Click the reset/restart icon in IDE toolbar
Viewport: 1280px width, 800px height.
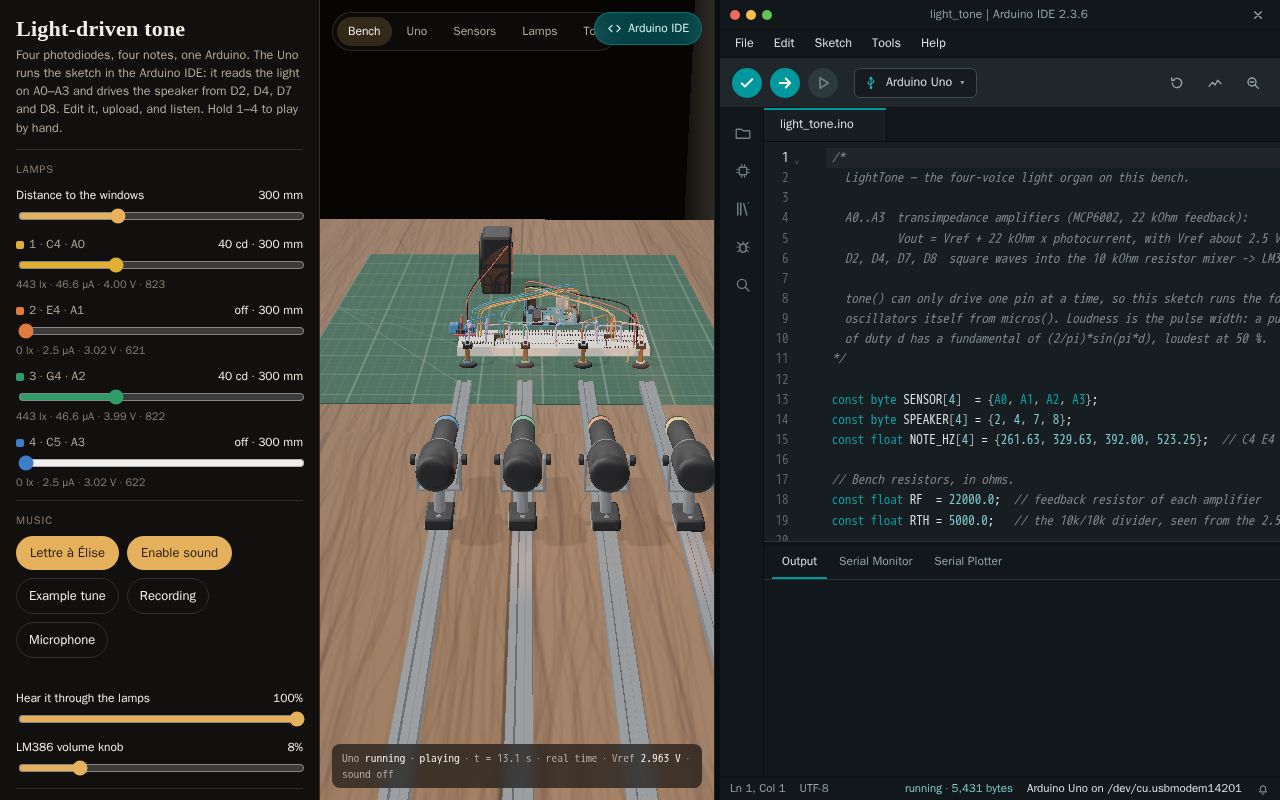click(x=1177, y=83)
